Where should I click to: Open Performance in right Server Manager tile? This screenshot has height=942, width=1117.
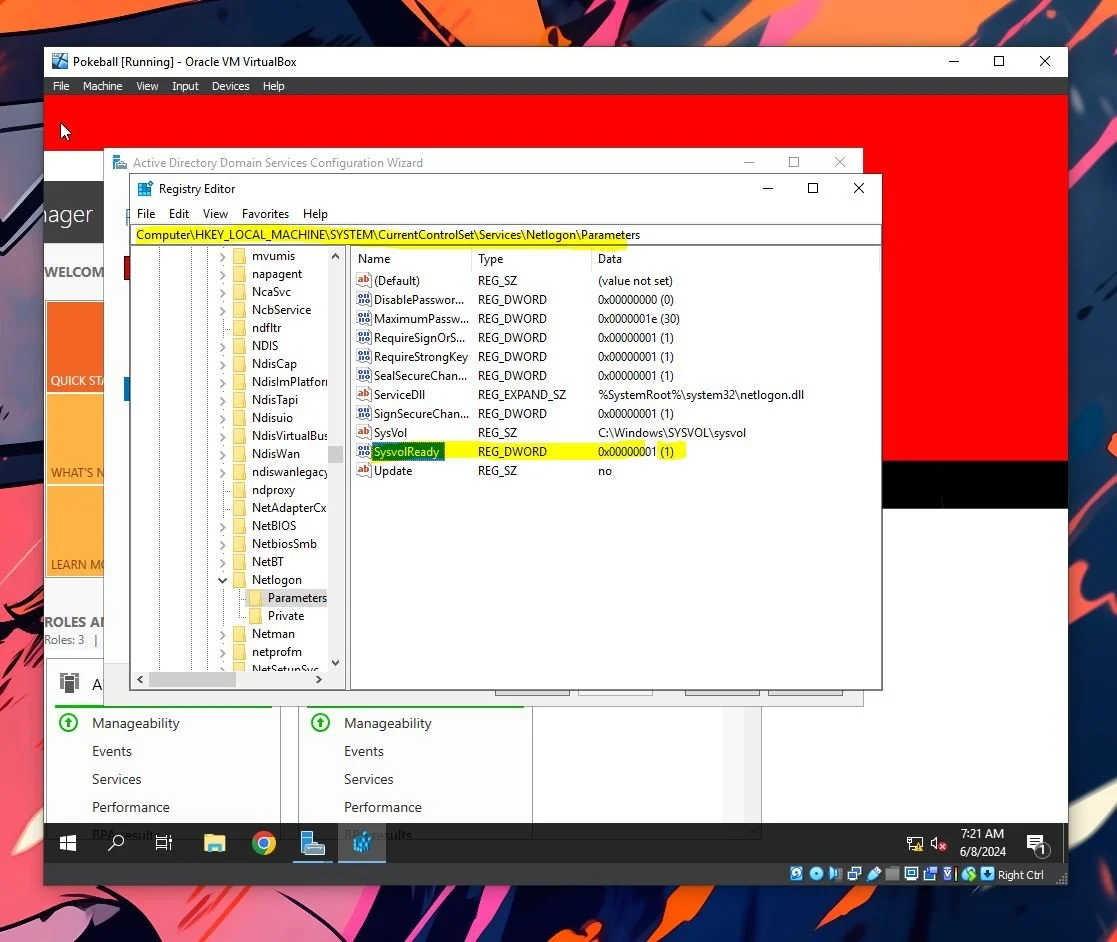[383, 807]
